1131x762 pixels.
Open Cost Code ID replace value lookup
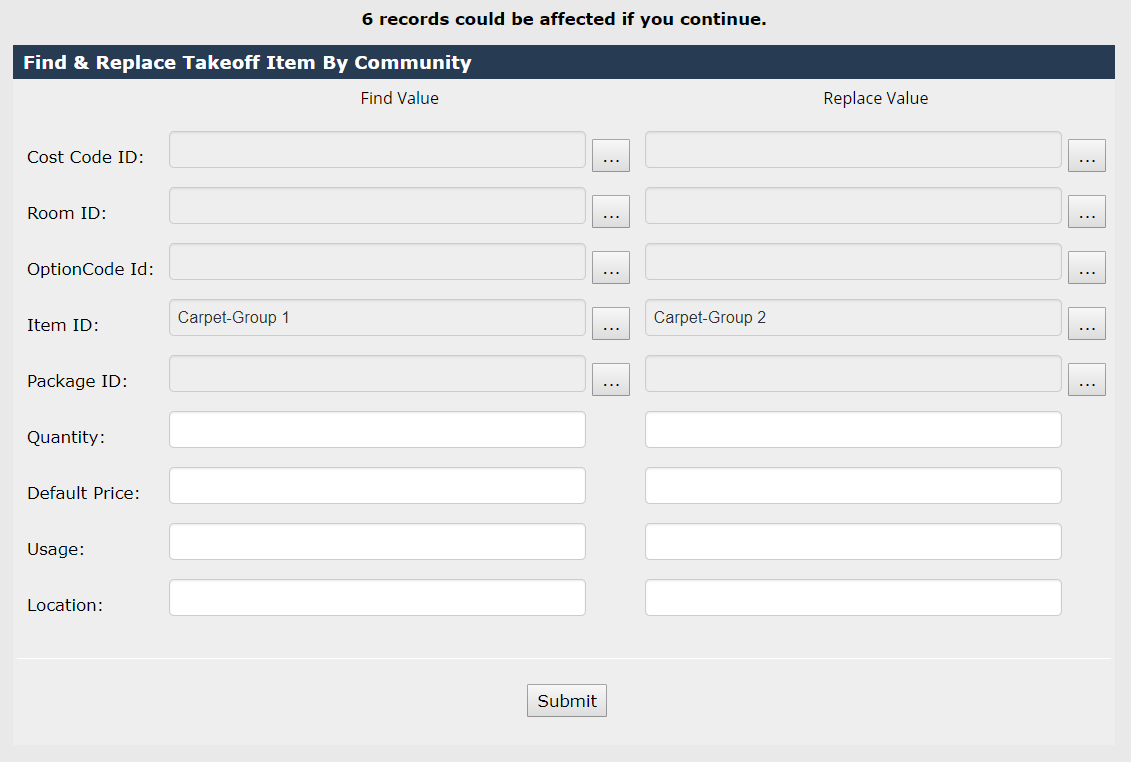(1087, 156)
